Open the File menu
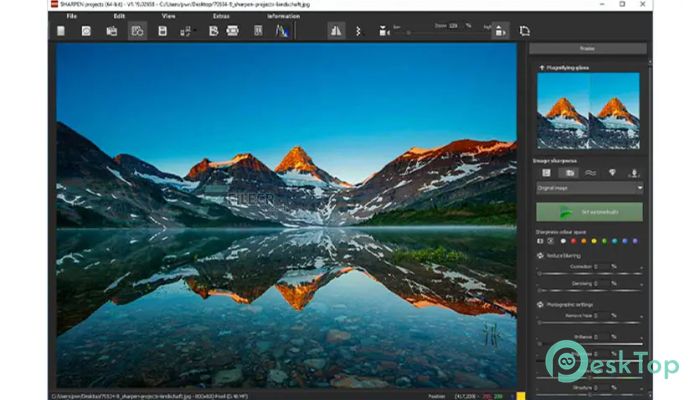 (71, 17)
